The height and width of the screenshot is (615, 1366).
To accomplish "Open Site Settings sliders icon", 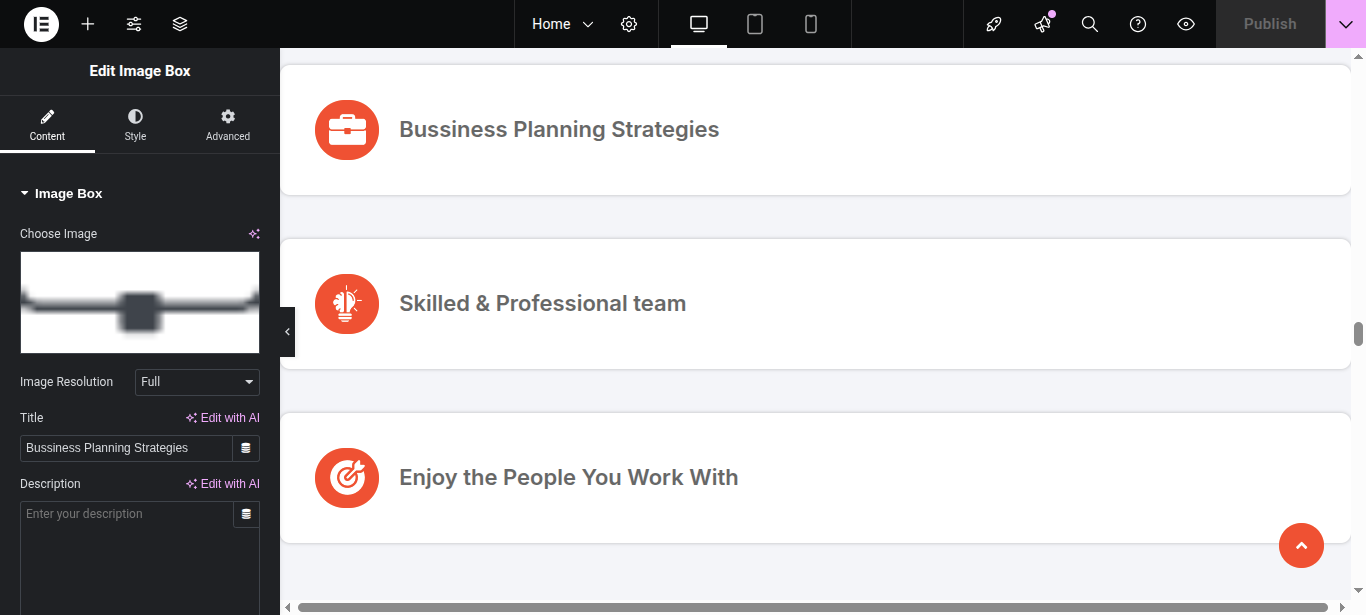I will click(x=134, y=24).
